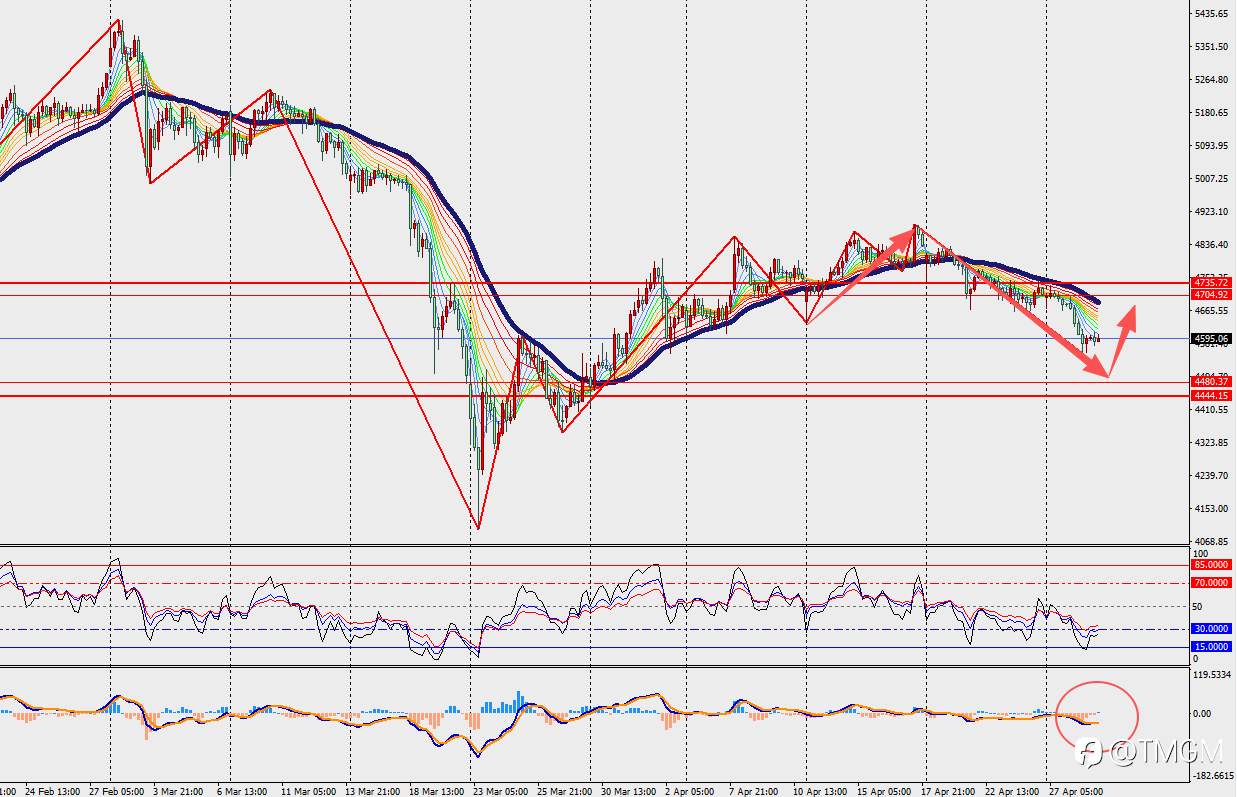Click the 7 Apr 21:00 time label
The image size is (1237, 797).
[756, 791]
